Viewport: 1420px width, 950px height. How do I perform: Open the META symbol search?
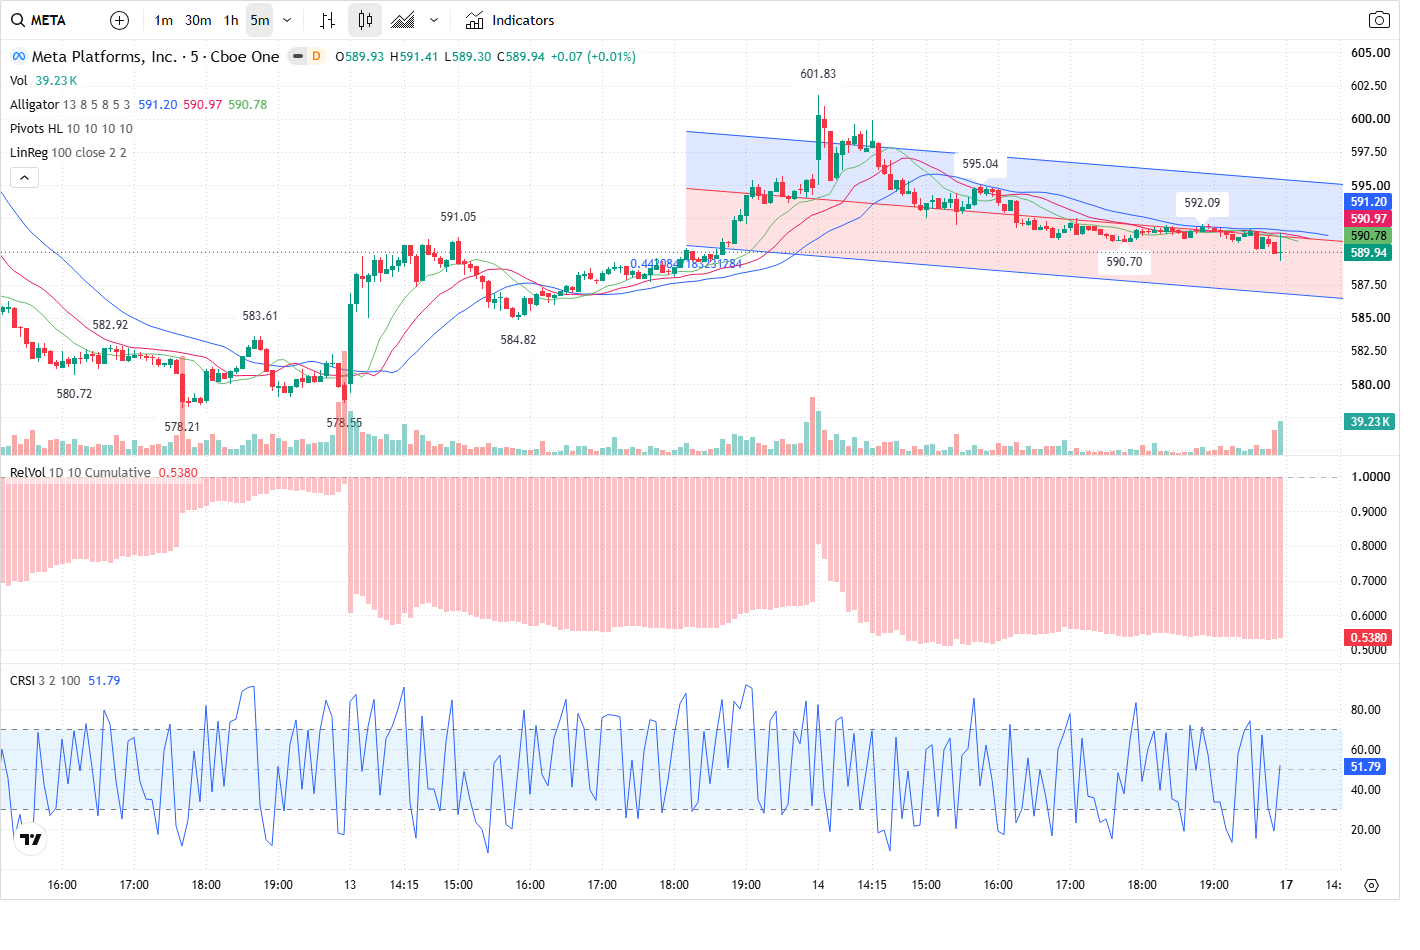(39, 20)
